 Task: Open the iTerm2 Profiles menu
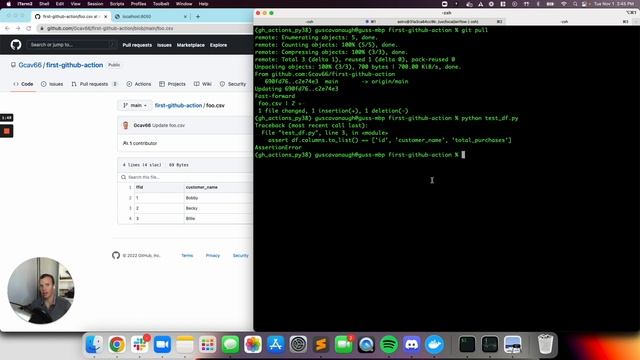coord(138,4)
